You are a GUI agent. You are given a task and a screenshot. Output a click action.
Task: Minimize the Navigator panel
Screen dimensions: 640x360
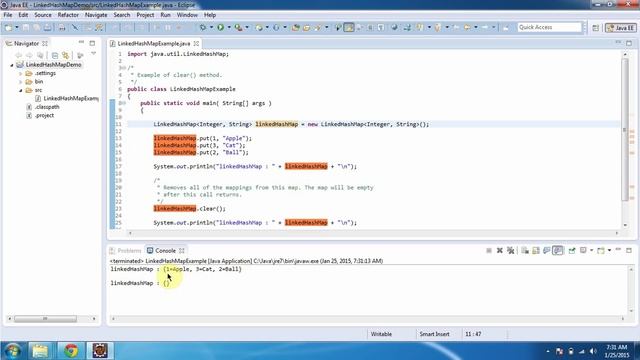[81, 43]
